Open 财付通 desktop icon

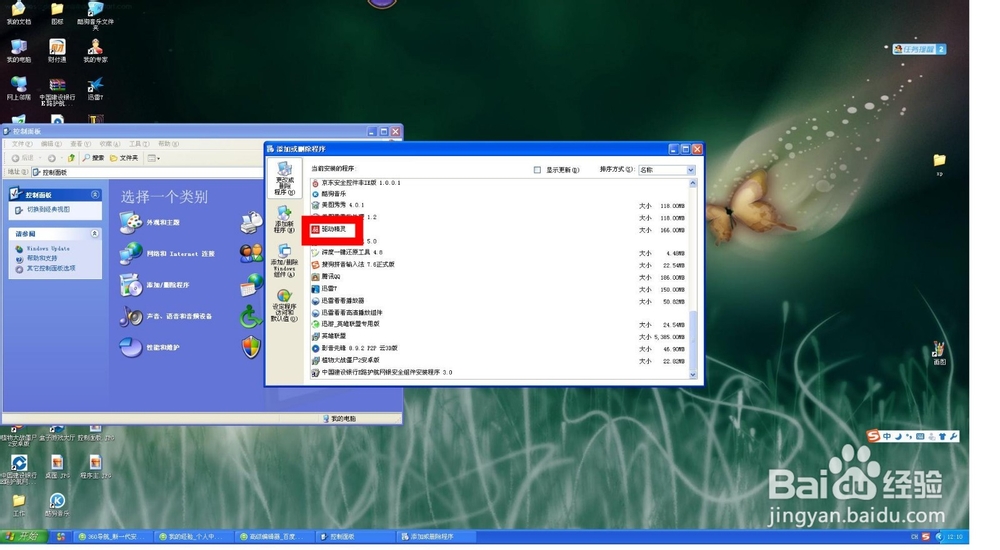click(x=57, y=50)
